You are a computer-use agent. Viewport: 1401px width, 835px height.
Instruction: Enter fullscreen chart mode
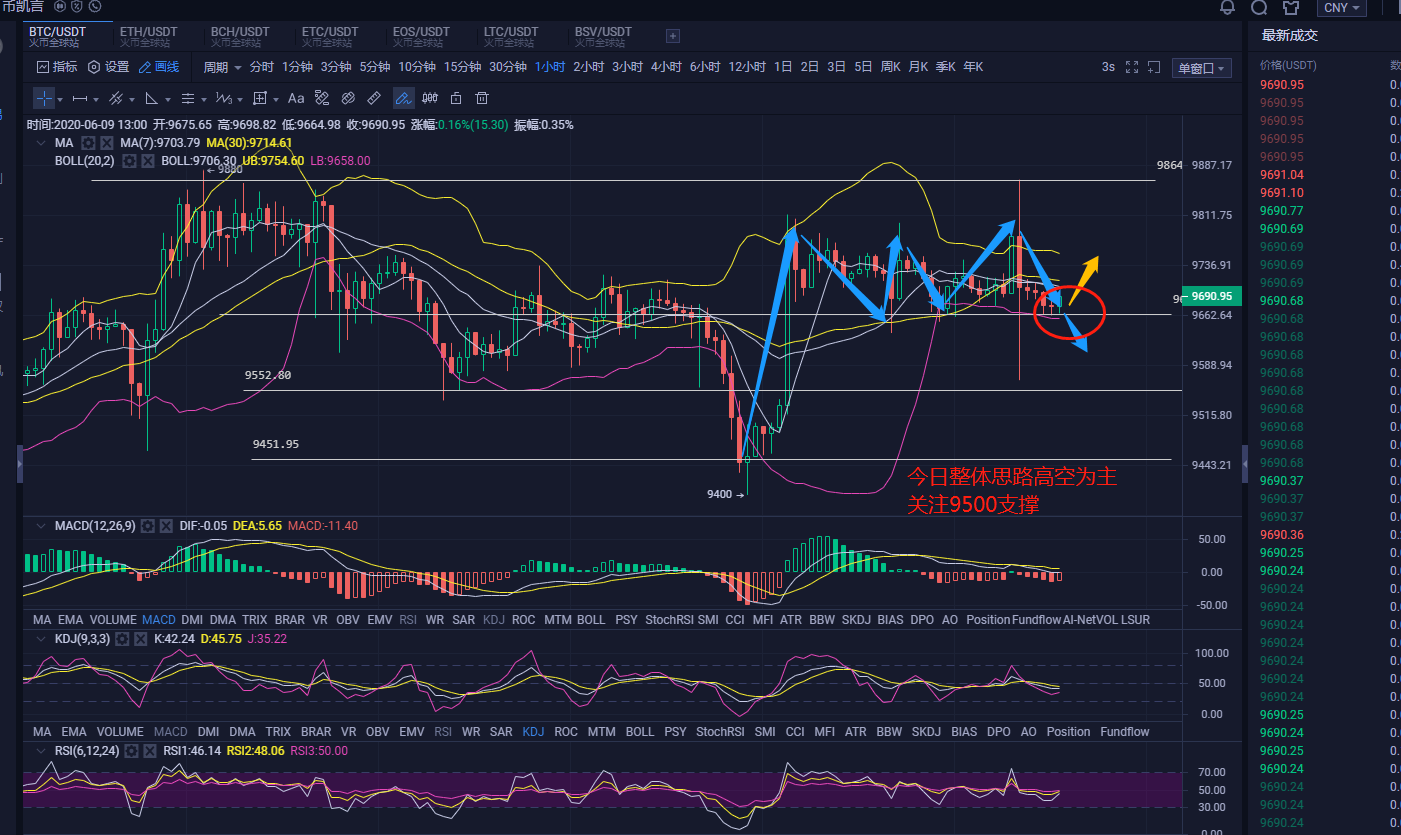coord(1133,67)
